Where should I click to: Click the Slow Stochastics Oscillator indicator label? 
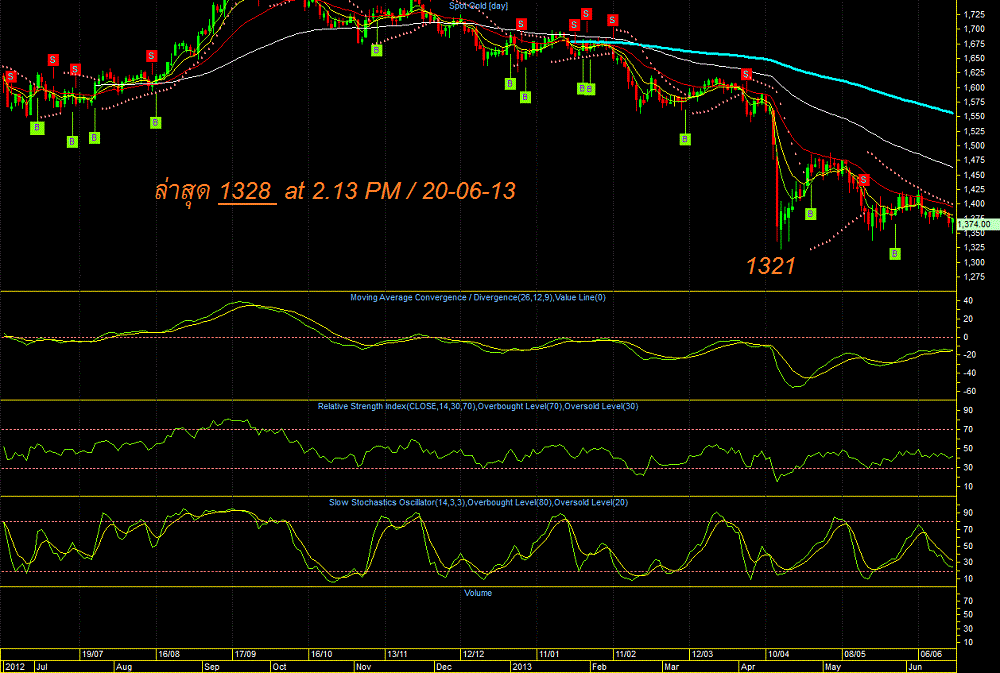(478, 503)
